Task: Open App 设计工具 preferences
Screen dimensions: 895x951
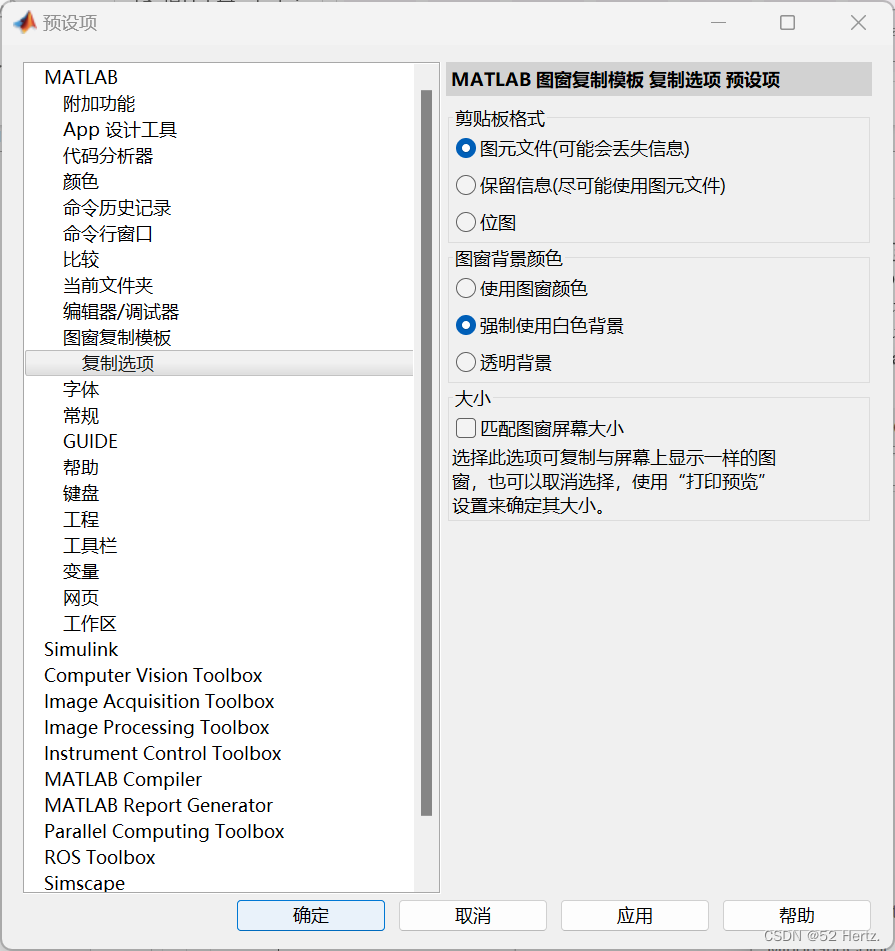Action: point(120,130)
